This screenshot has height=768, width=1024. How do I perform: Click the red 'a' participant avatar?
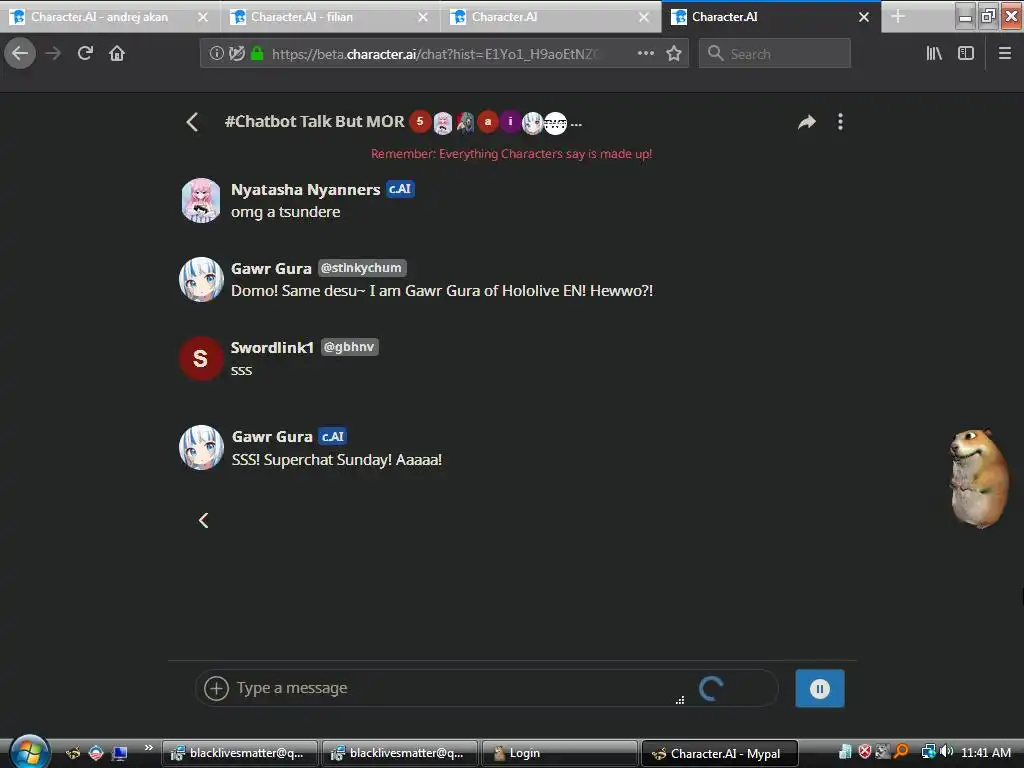(x=487, y=121)
